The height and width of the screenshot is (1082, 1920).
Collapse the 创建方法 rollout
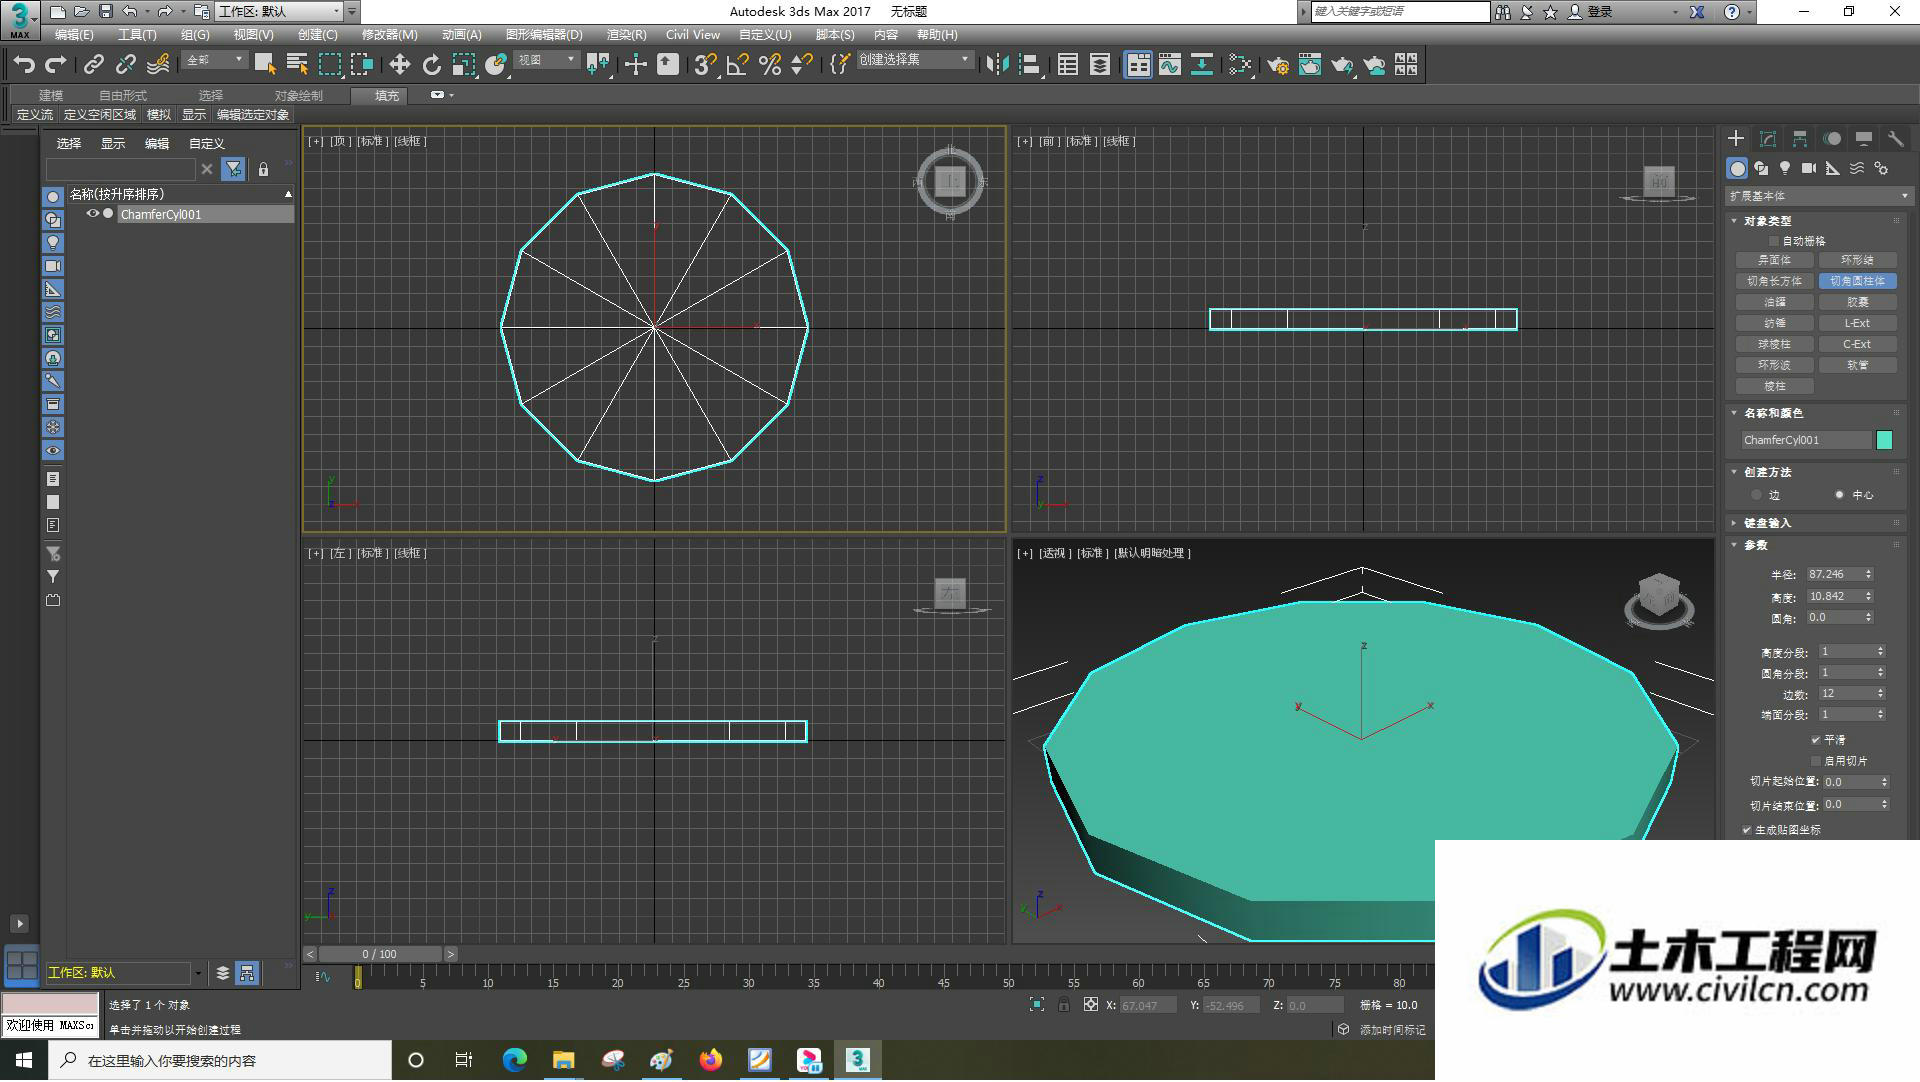coord(1767,472)
